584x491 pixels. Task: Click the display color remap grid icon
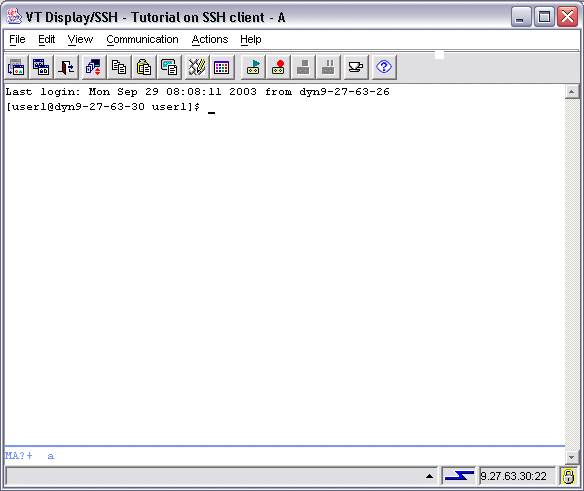pyautogui.click(x=222, y=67)
